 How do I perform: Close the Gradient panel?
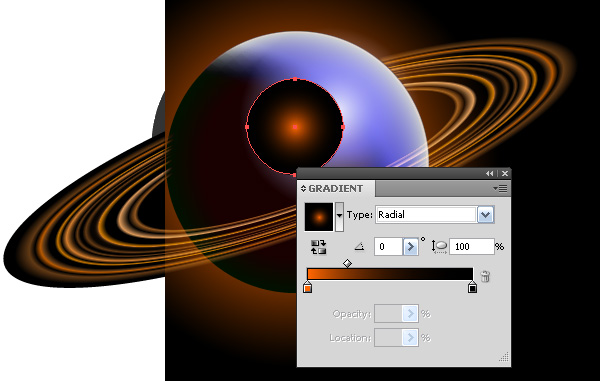505,174
